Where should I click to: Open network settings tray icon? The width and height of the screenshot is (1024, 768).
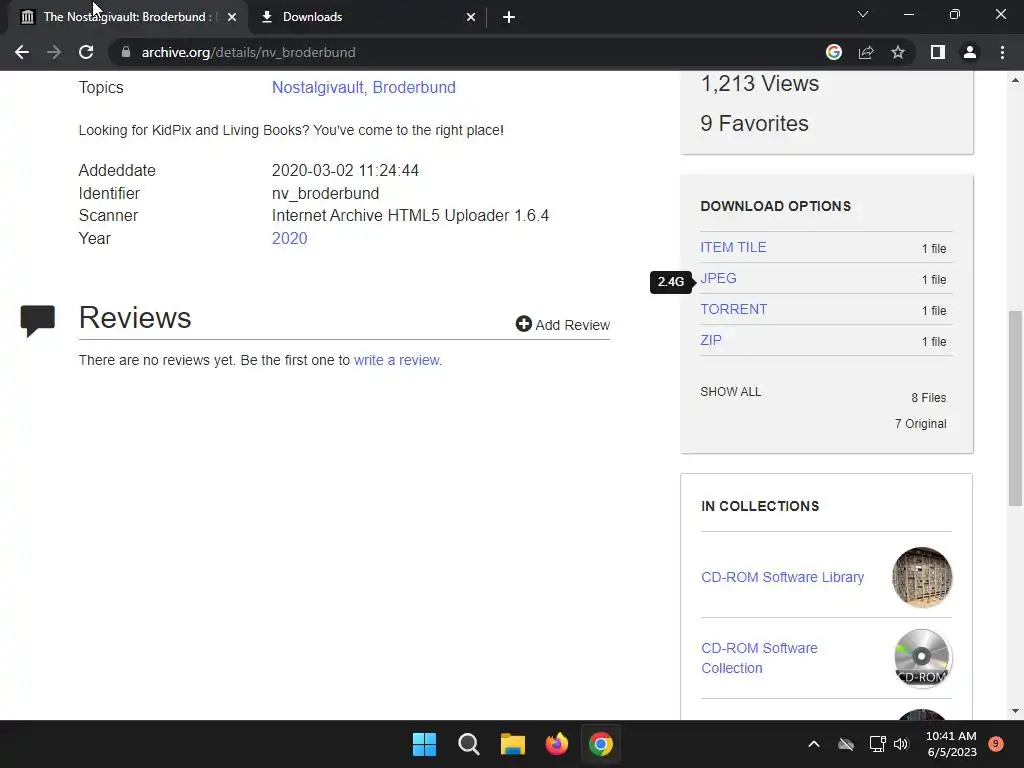click(x=877, y=744)
